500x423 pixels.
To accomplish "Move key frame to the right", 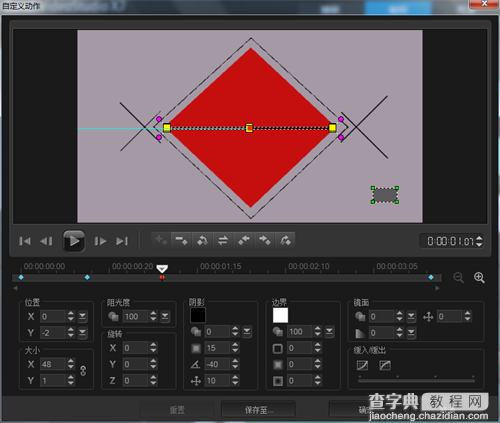I will [x=264, y=240].
